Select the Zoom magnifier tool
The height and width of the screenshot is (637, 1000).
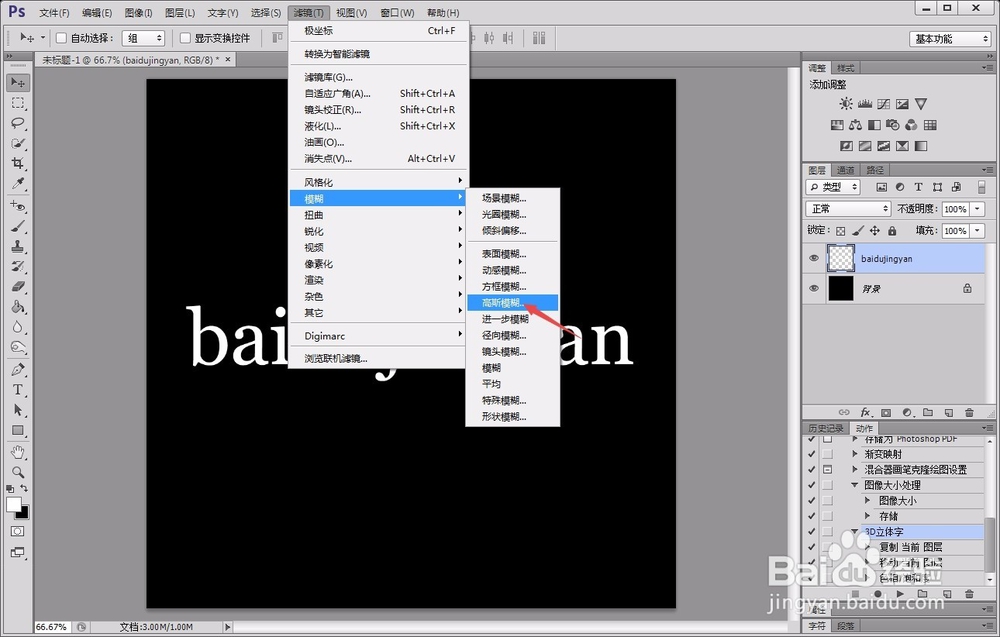[18, 472]
